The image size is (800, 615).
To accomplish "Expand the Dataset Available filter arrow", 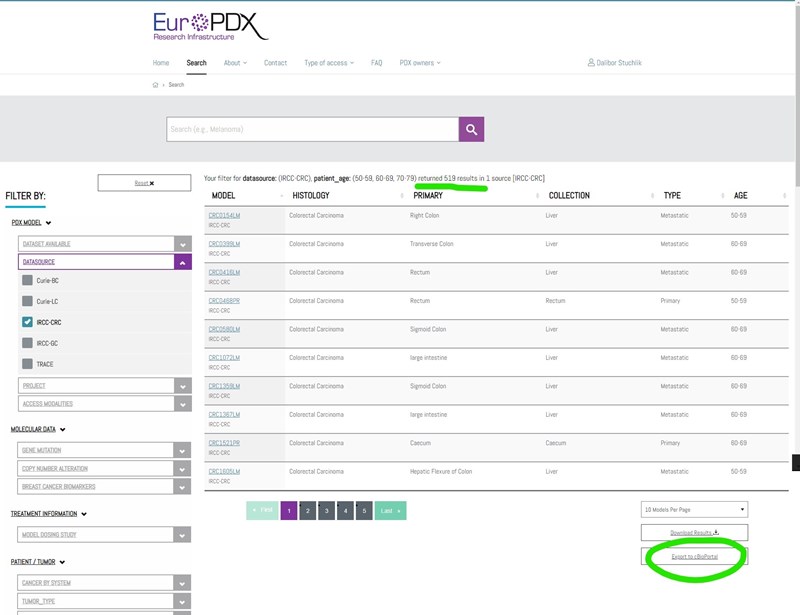I will 182,244.
